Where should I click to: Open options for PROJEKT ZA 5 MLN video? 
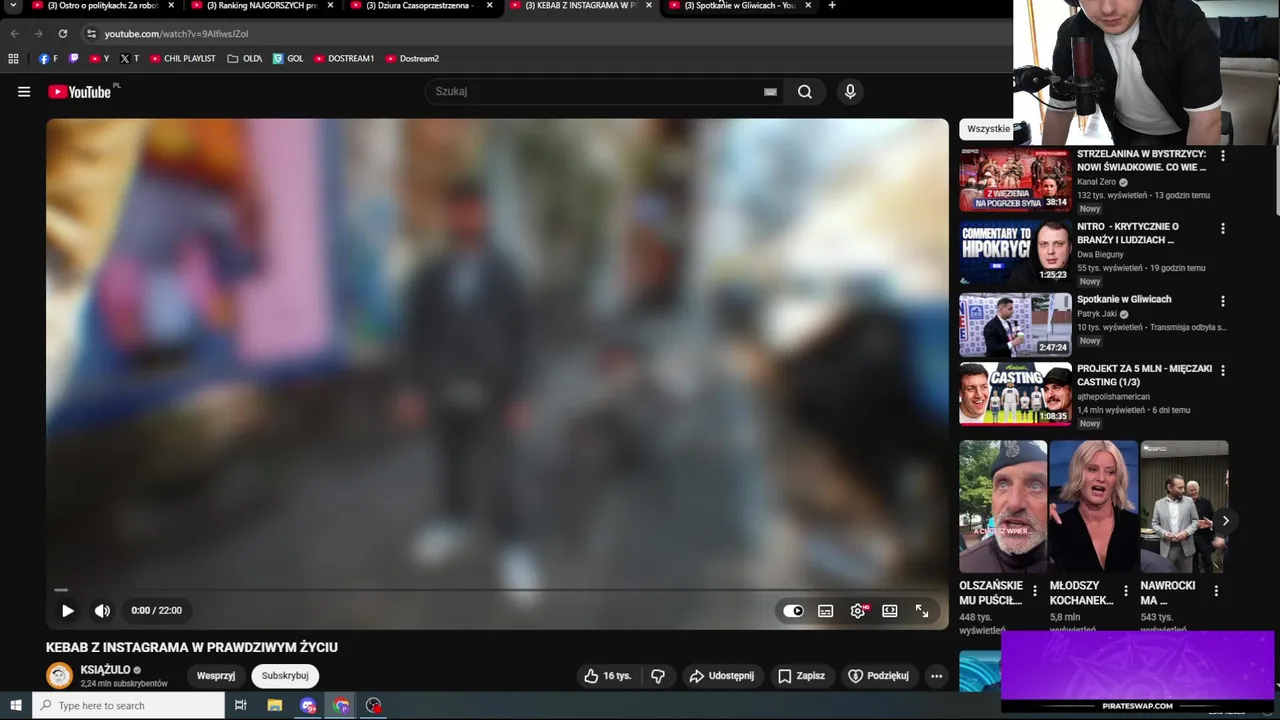point(1222,370)
